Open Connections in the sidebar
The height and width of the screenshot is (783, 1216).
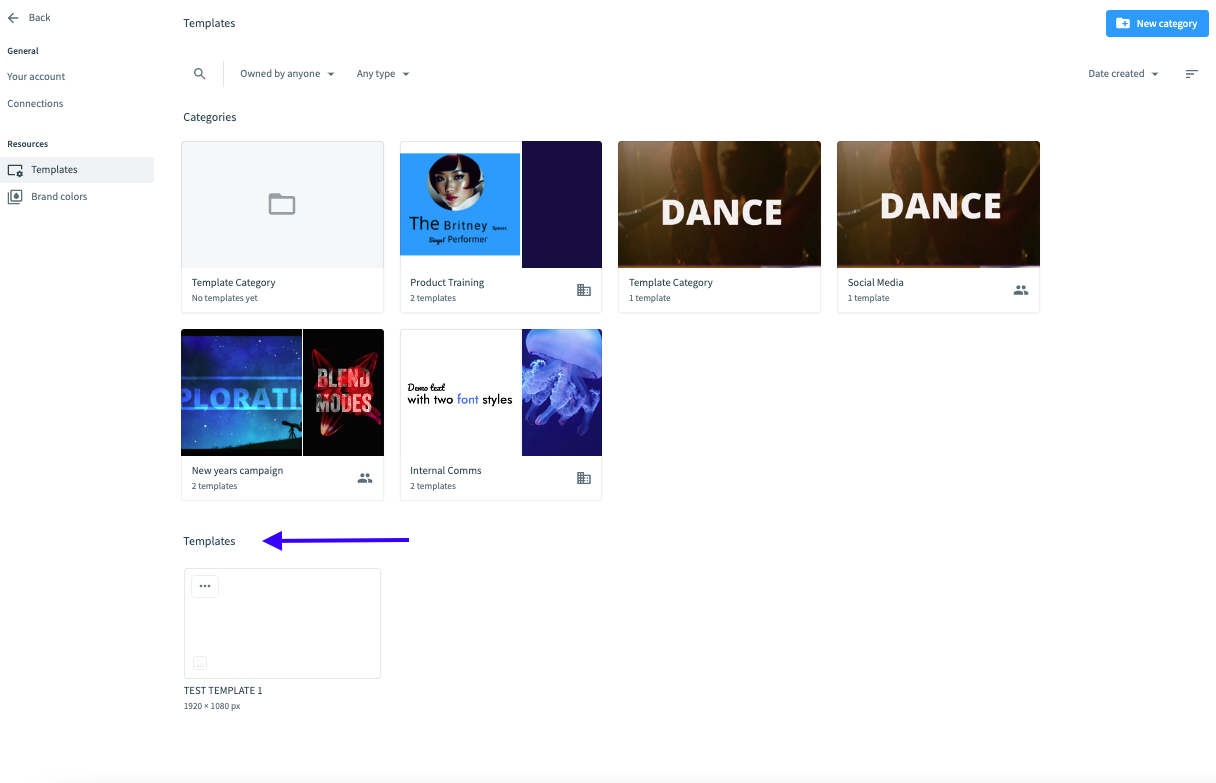coord(35,104)
